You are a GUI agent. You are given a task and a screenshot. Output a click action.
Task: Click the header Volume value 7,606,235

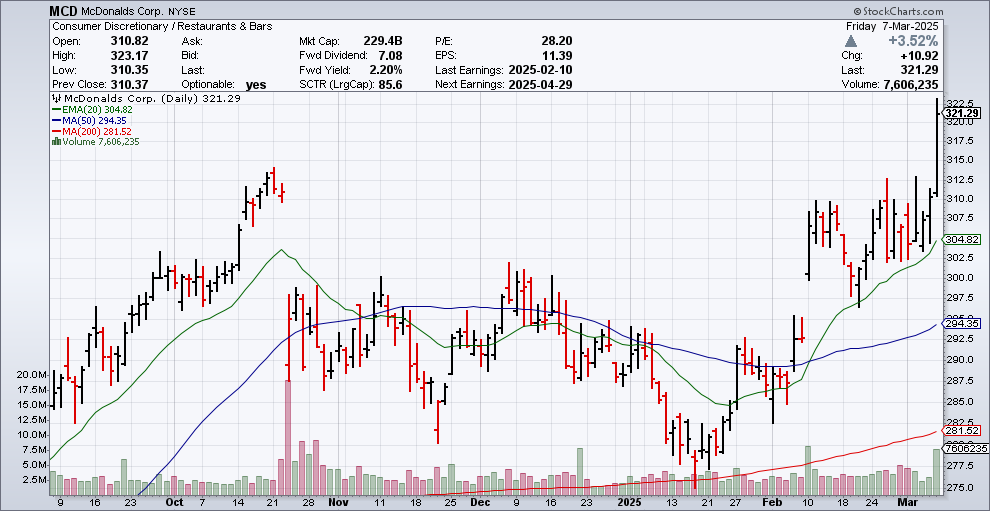point(909,85)
